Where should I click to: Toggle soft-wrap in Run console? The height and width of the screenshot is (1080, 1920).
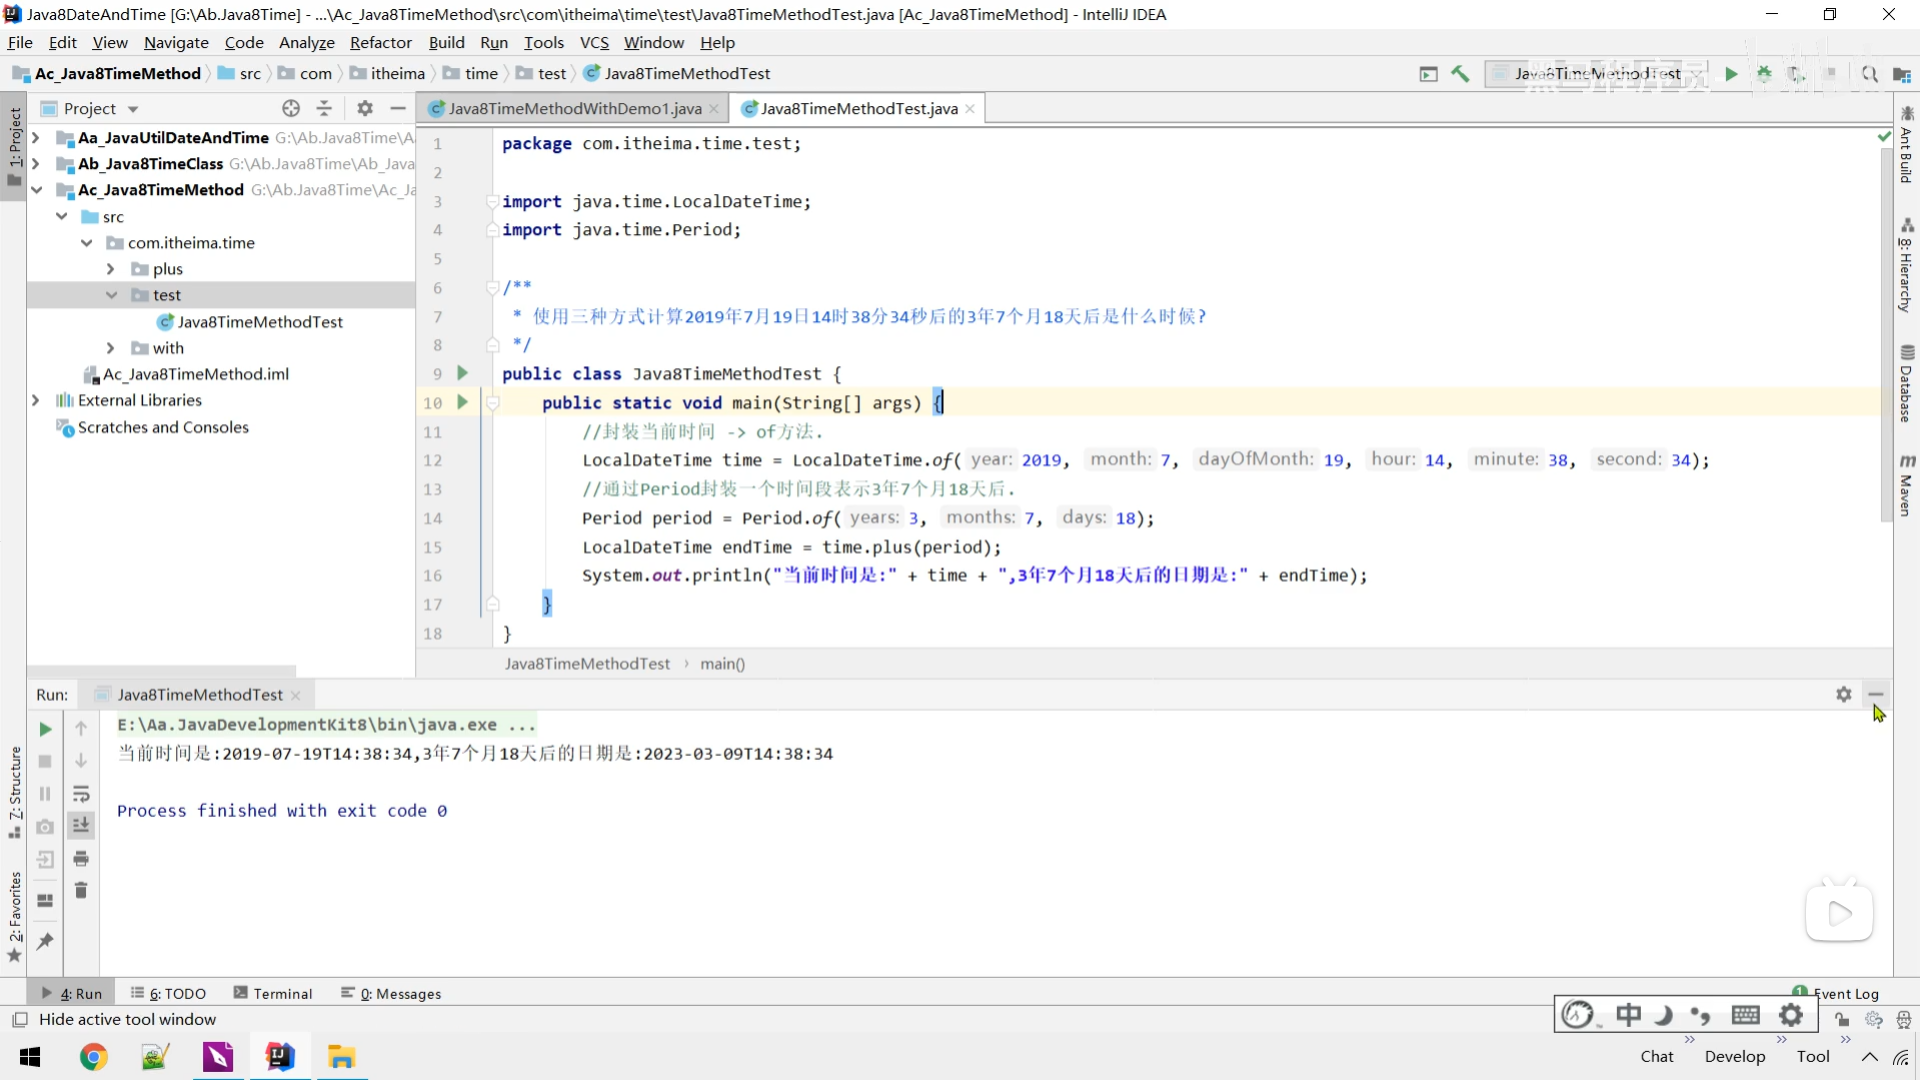81,794
